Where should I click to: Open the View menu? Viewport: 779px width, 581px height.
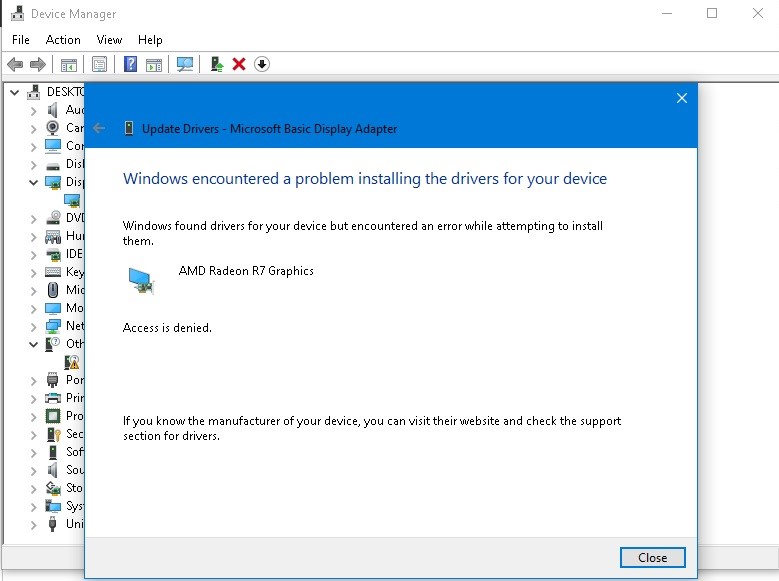(109, 40)
